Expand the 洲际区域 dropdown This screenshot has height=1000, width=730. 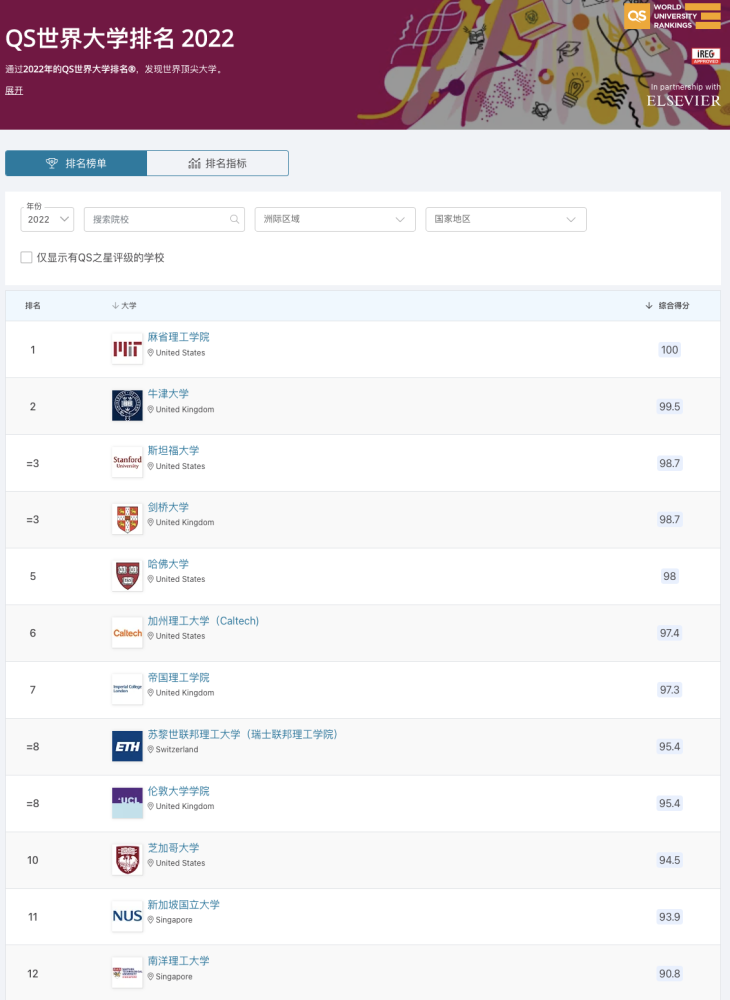coord(335,219)
